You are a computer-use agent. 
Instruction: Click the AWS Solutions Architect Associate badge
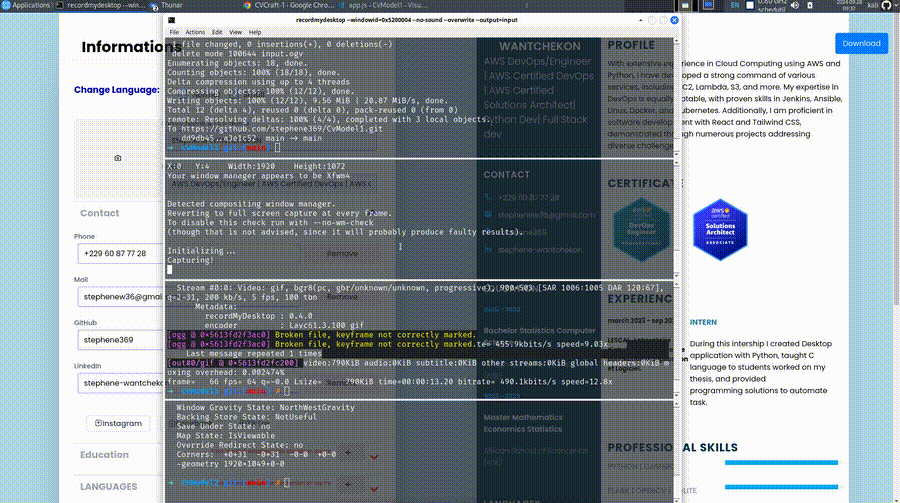coord(720,230)
